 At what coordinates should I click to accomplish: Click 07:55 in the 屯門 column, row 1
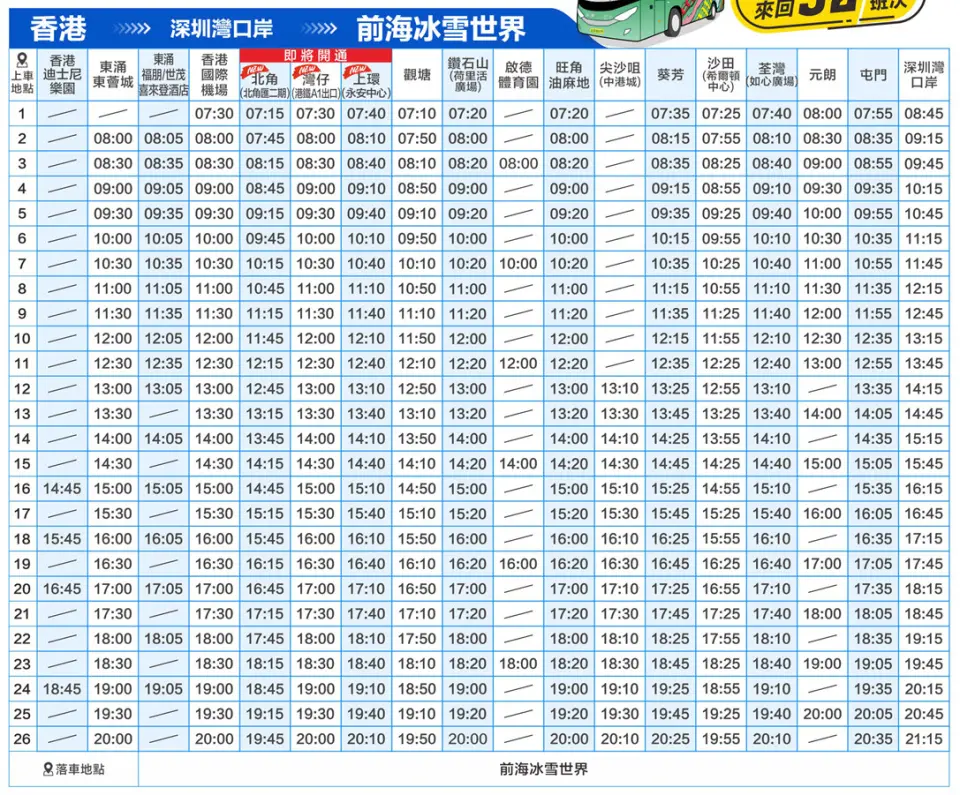(x=873, y=114)
